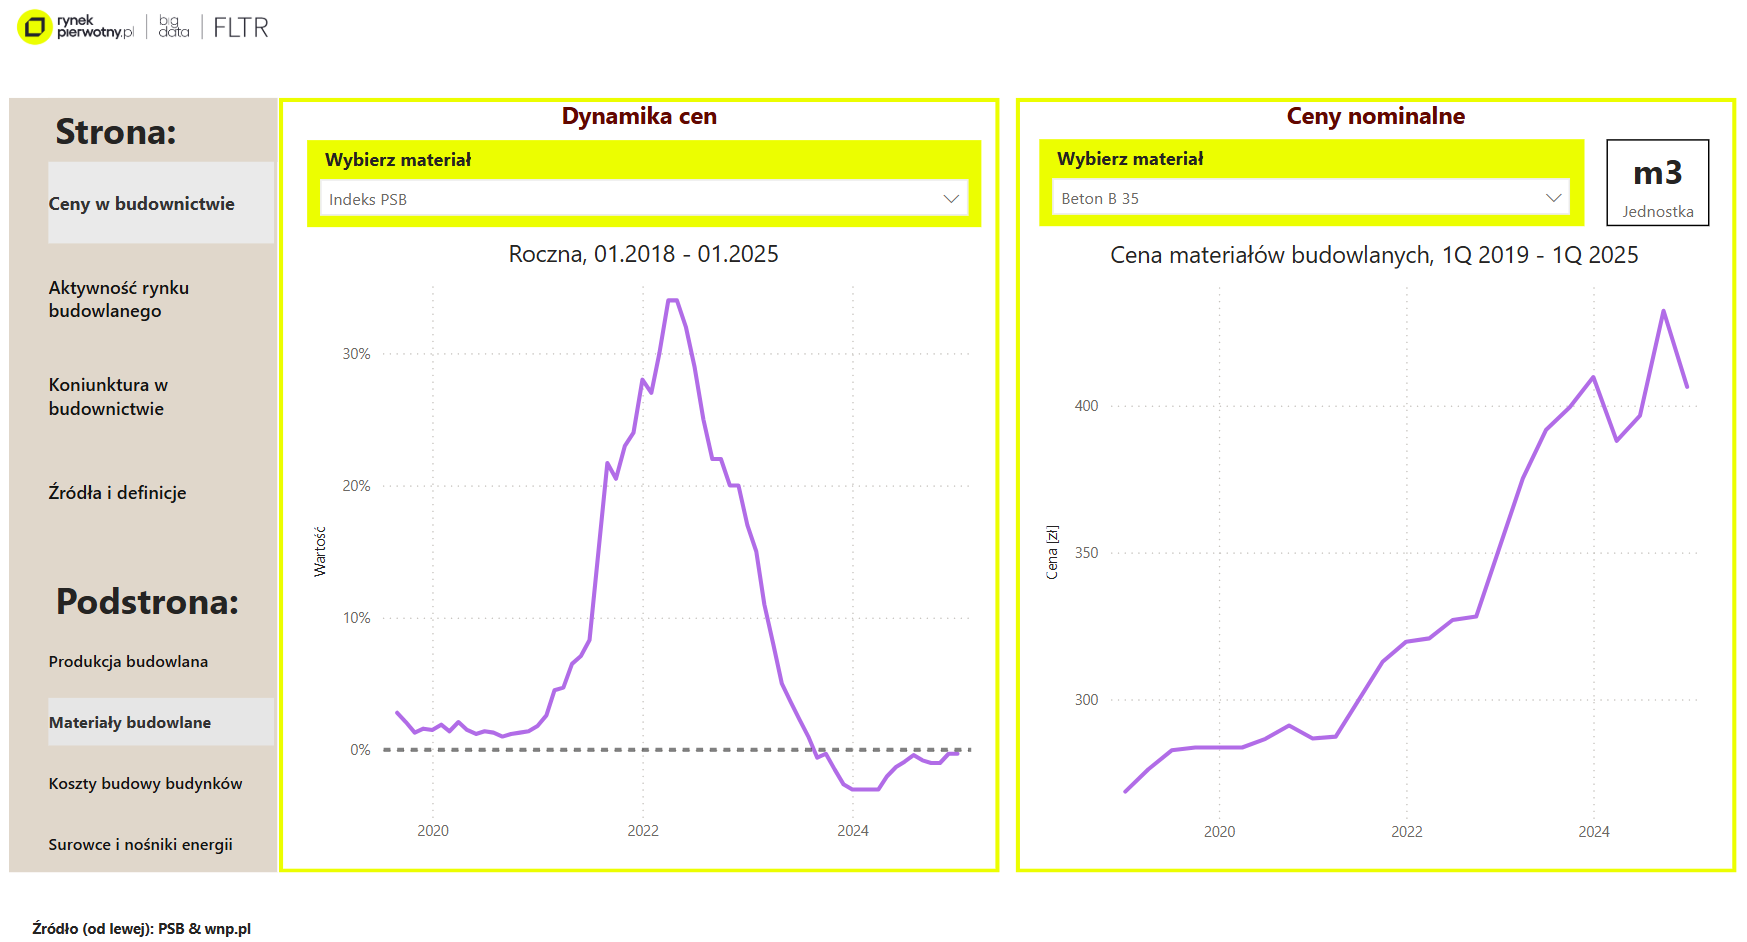Viewport: 1747px width, 942px height.
Task: Click chevron arrow of Indeks PSB selector
Action: click(951, 199)
